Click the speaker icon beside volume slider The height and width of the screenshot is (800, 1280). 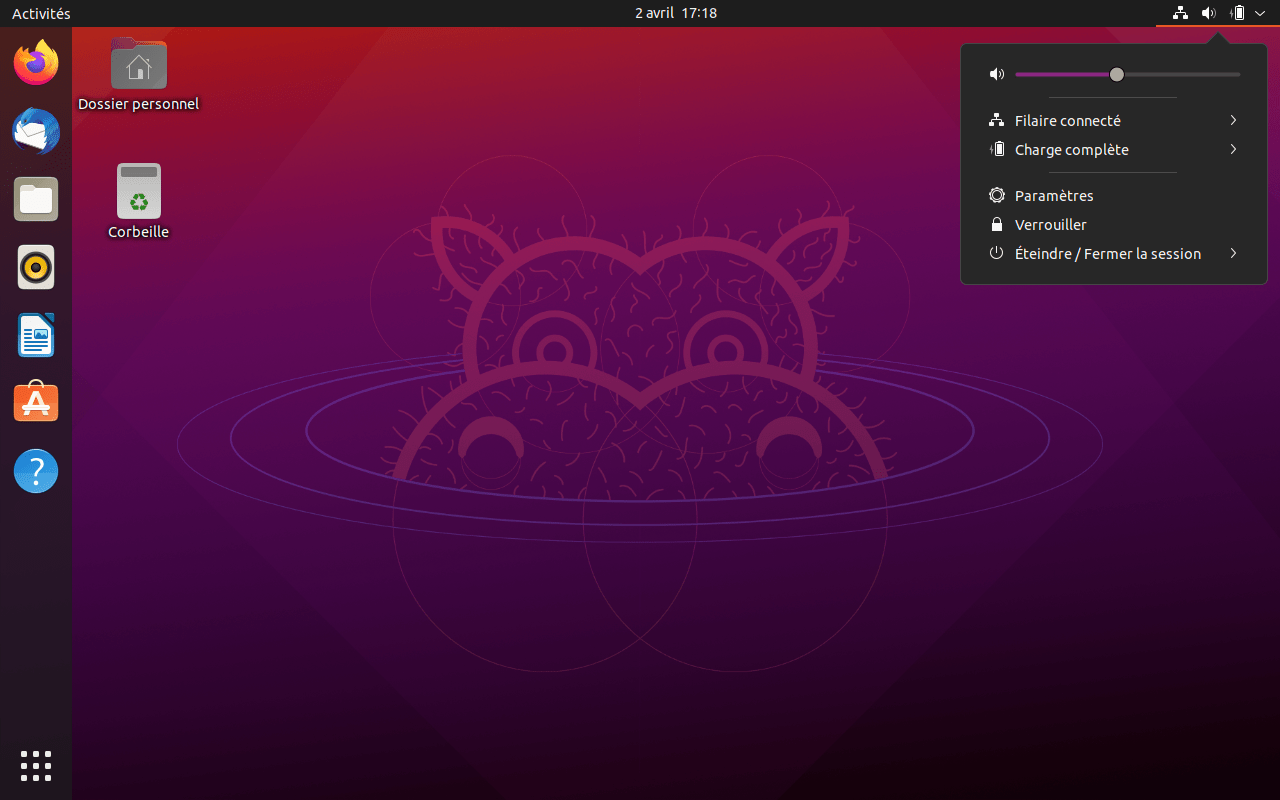pyautogui.click(x=996, y=75)
